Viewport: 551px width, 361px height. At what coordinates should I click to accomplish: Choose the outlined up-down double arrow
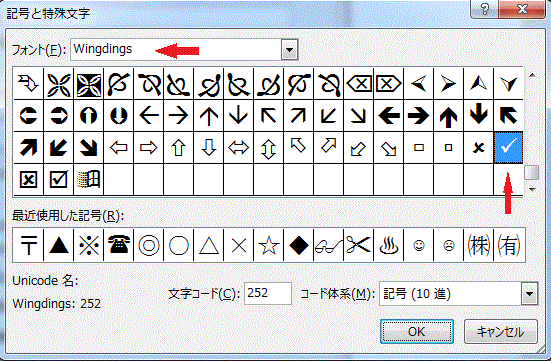tap(268, 148)
